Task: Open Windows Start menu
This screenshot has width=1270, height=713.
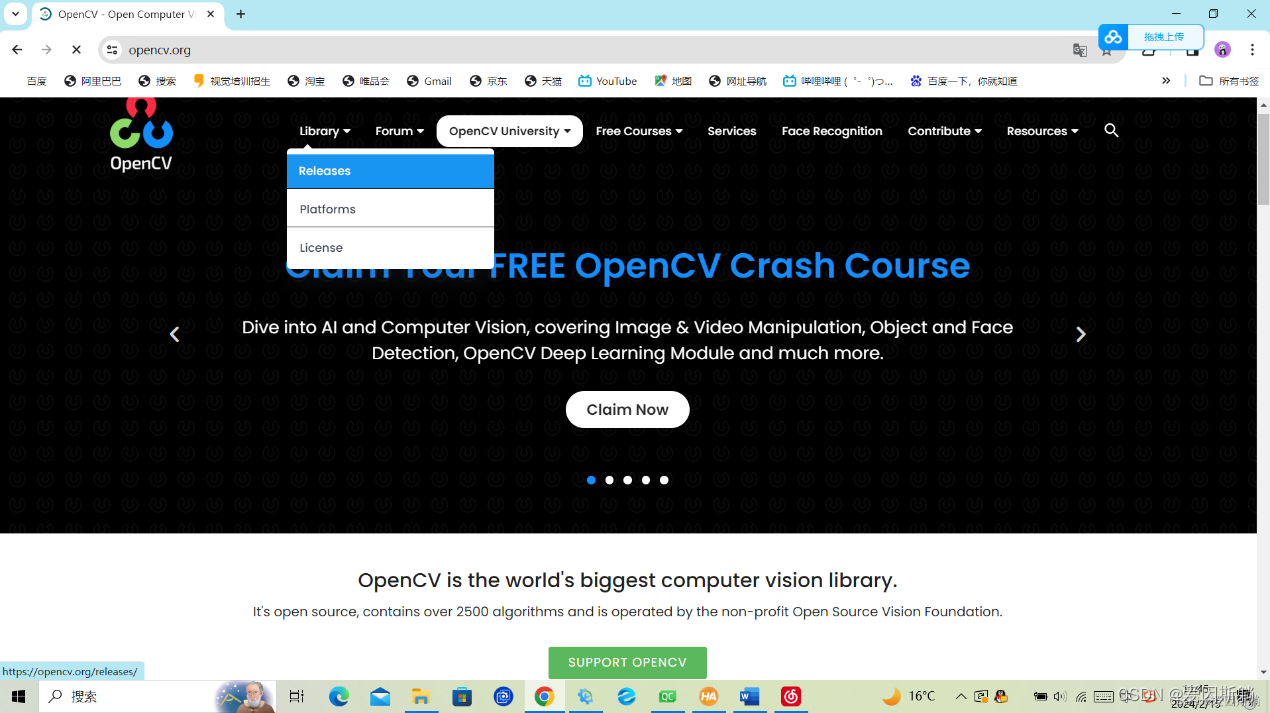Action: [18, 696]
